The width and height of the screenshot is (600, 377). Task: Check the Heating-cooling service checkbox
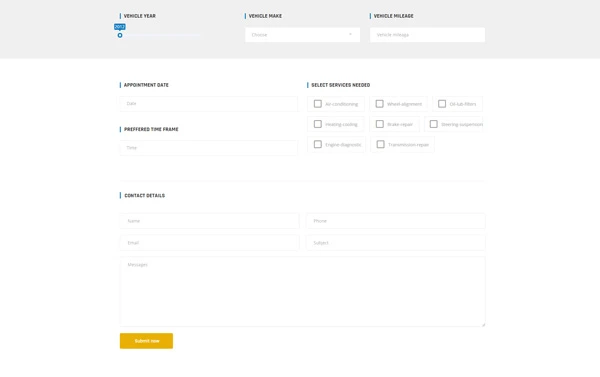point(318,124)
